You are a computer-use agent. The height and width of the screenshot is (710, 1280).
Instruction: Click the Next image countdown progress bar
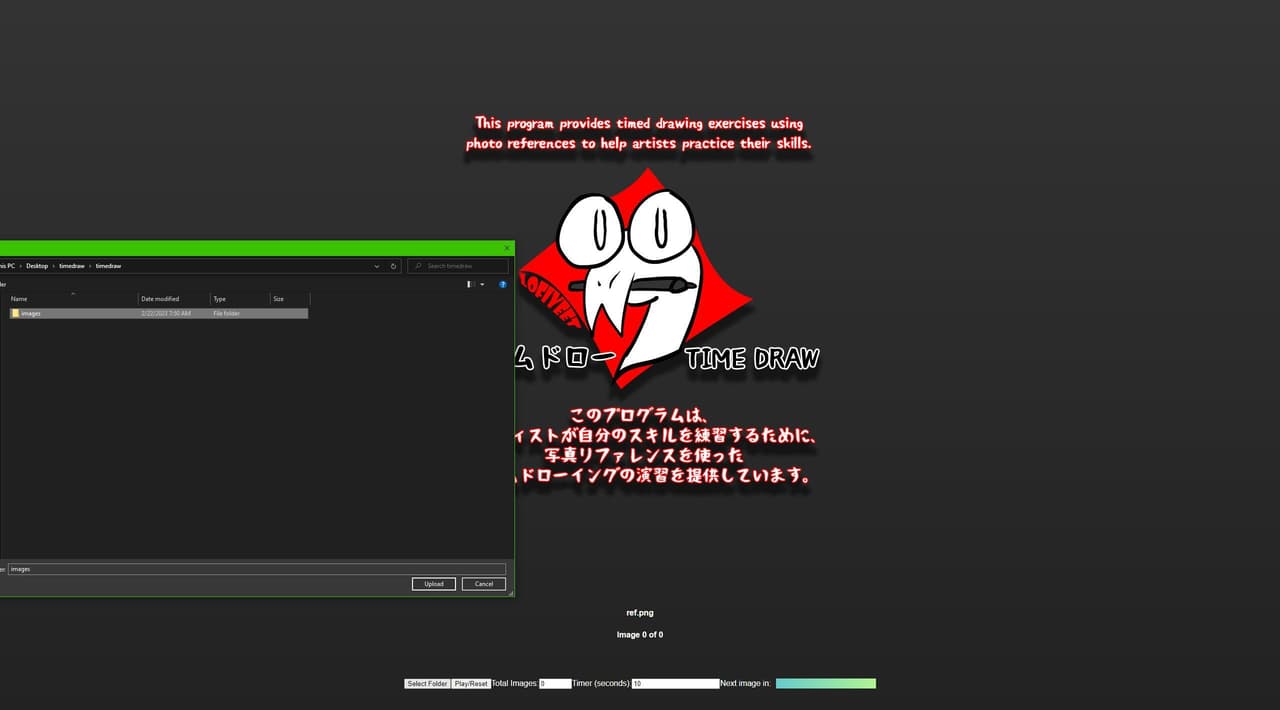point(826,684)
